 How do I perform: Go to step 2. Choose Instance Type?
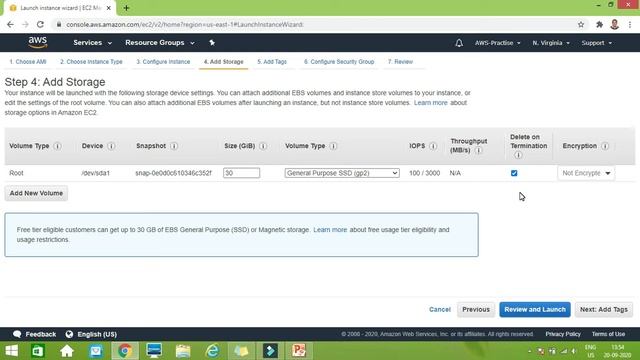(x=91, y=62)
